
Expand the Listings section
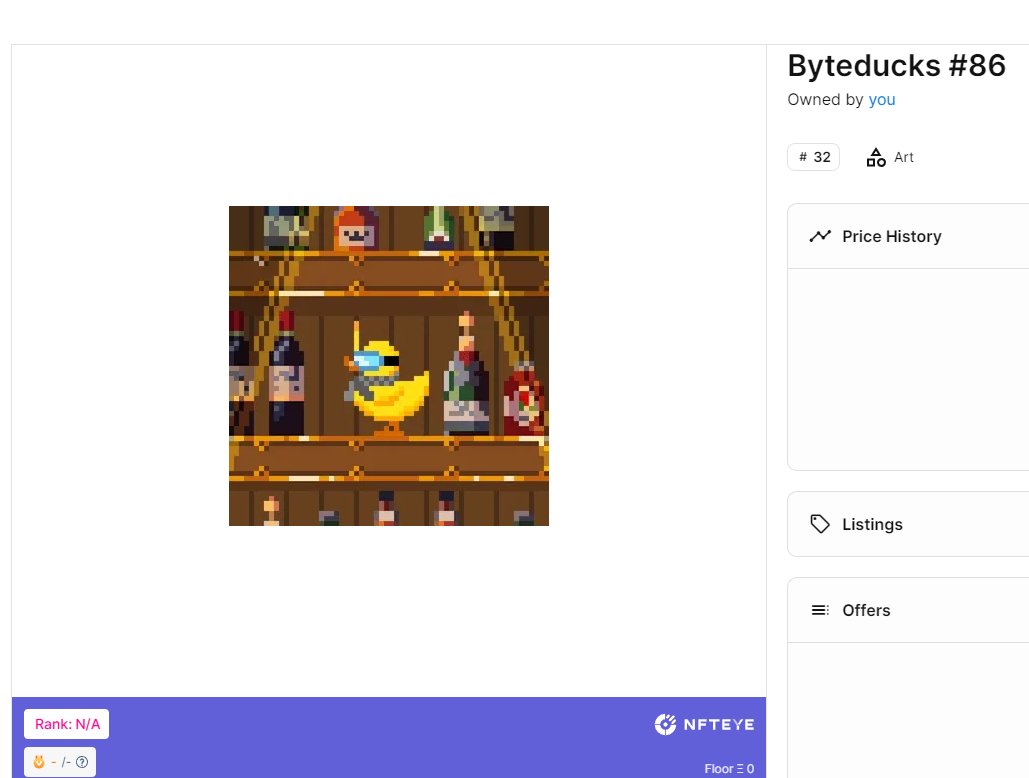[908, 524]
